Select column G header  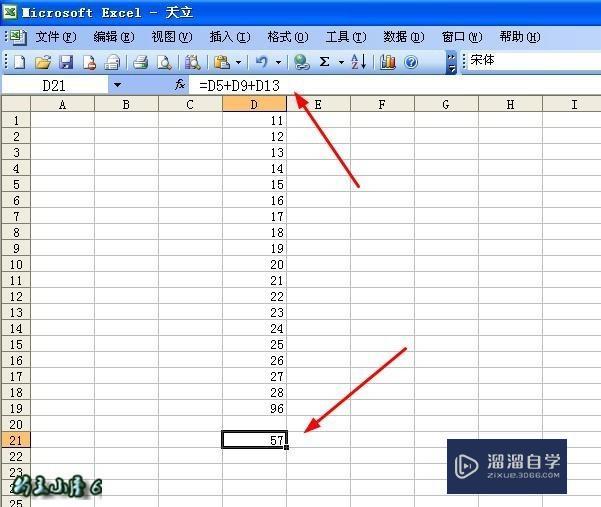446,104
